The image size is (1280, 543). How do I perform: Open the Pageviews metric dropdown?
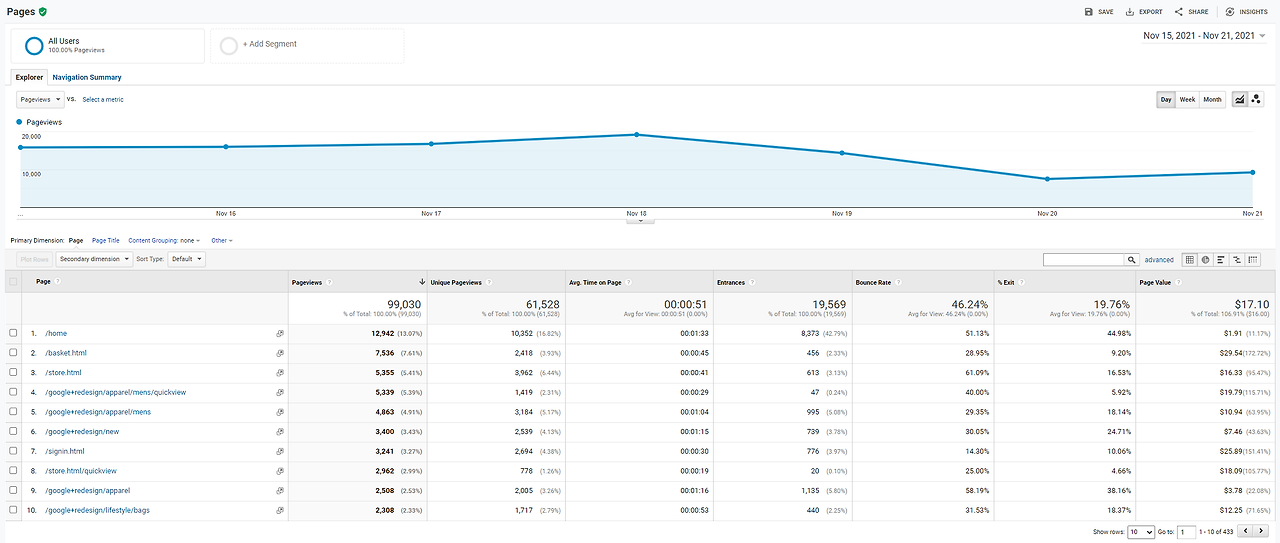point(41,99)
